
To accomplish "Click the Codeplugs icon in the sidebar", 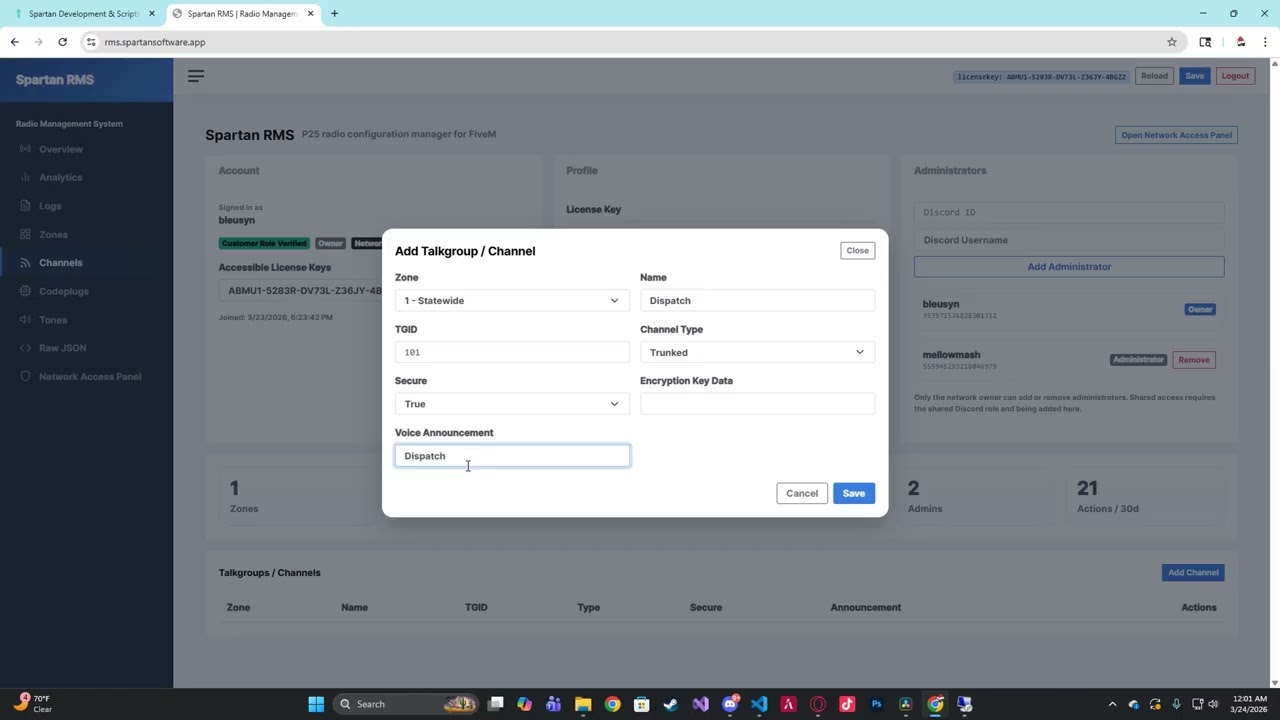I will (26, 291).
